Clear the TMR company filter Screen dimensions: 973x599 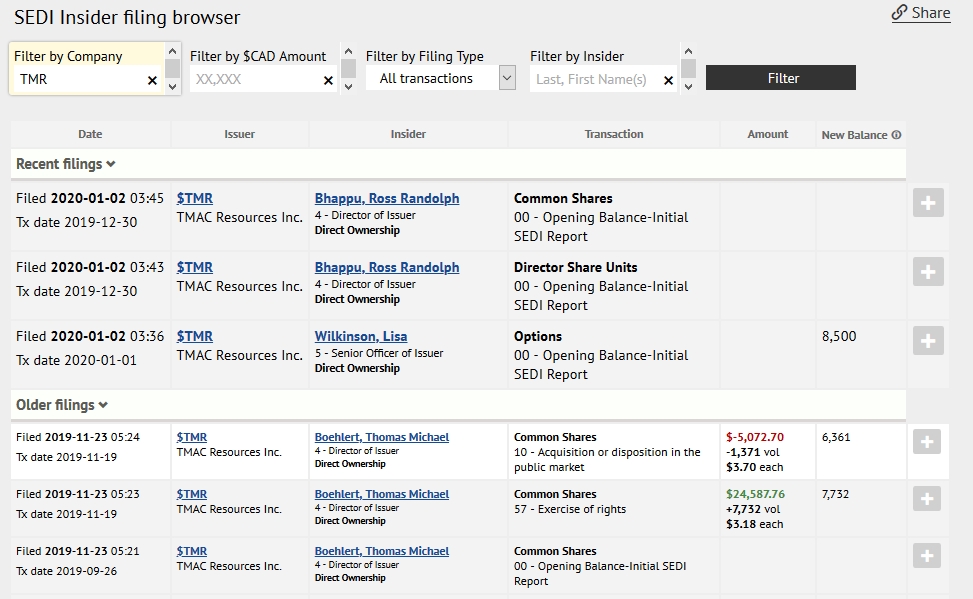(152, 80)
